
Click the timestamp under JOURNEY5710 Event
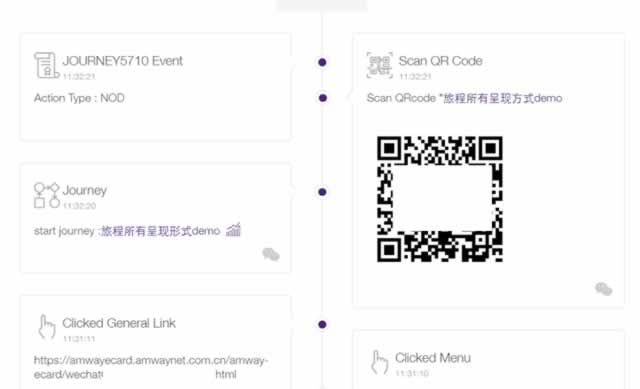coord(79,76)
